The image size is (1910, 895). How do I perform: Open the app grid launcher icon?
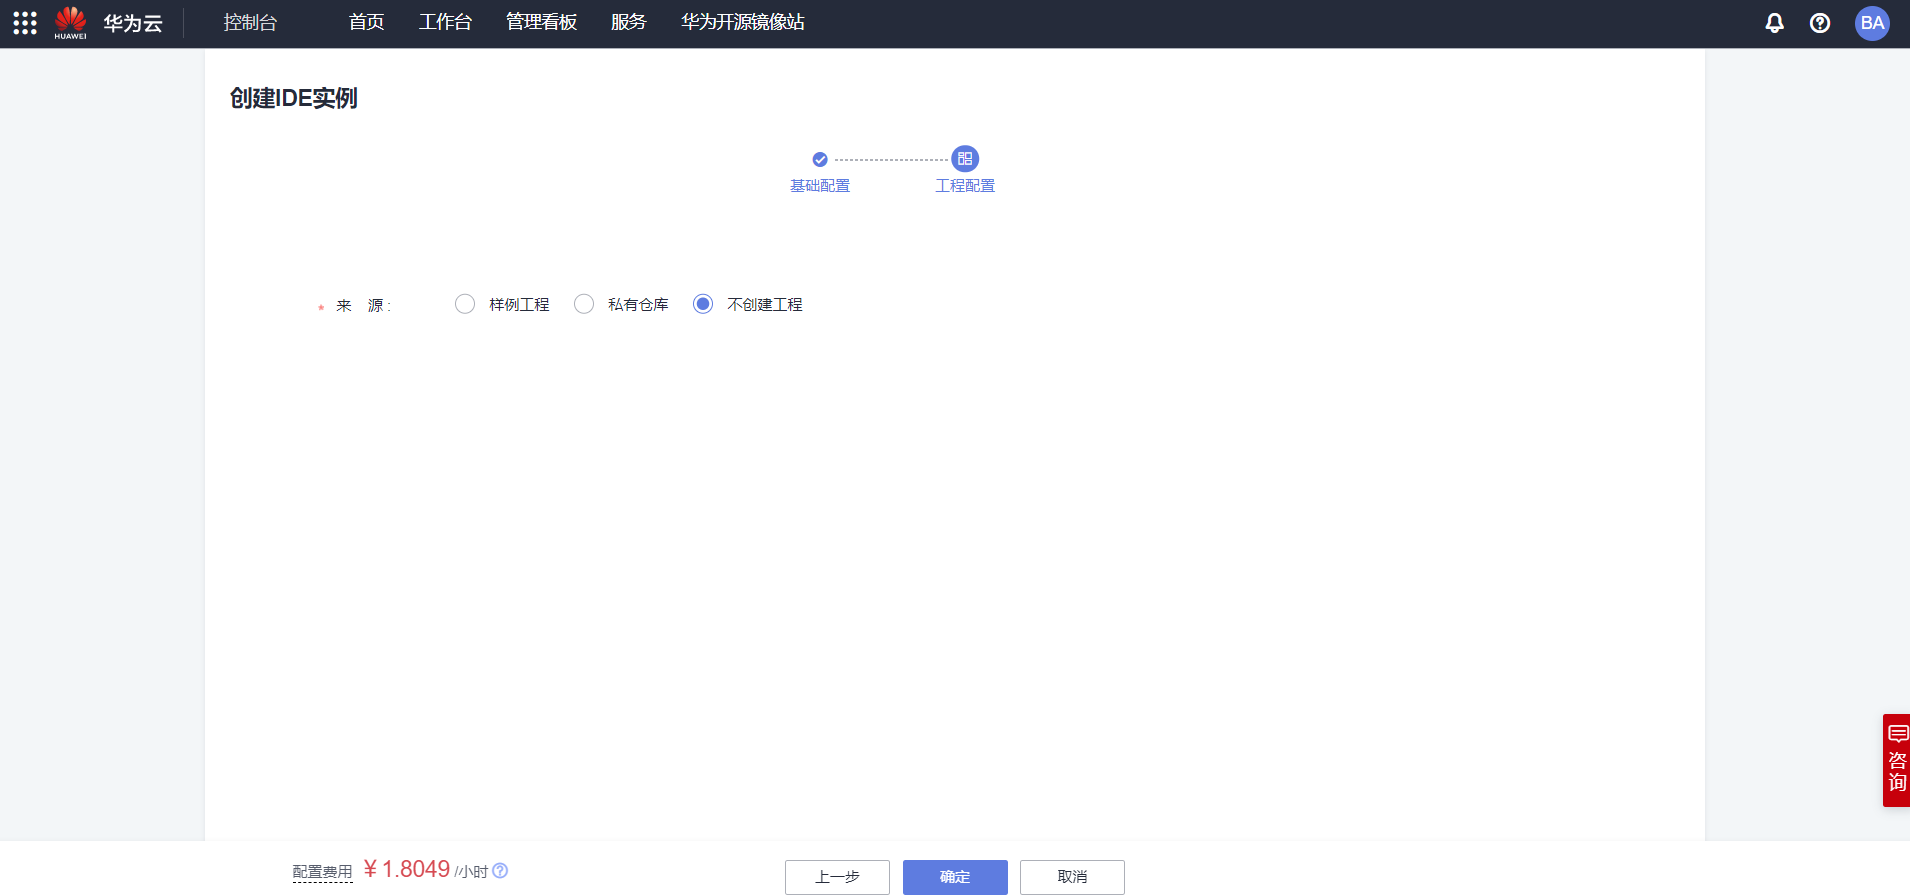click(x=25, y=23)
